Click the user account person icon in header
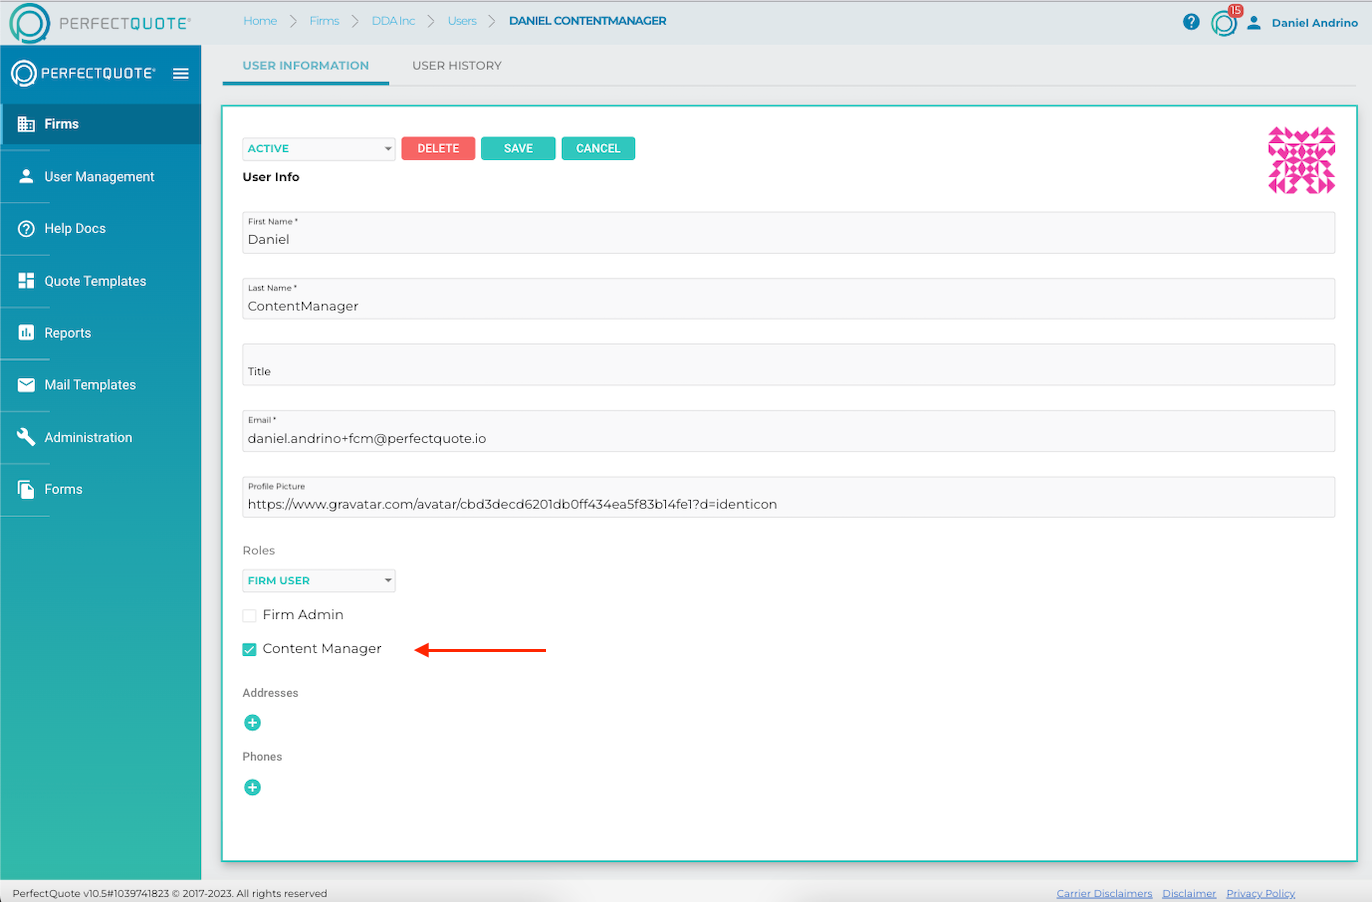 [1254, 22]
